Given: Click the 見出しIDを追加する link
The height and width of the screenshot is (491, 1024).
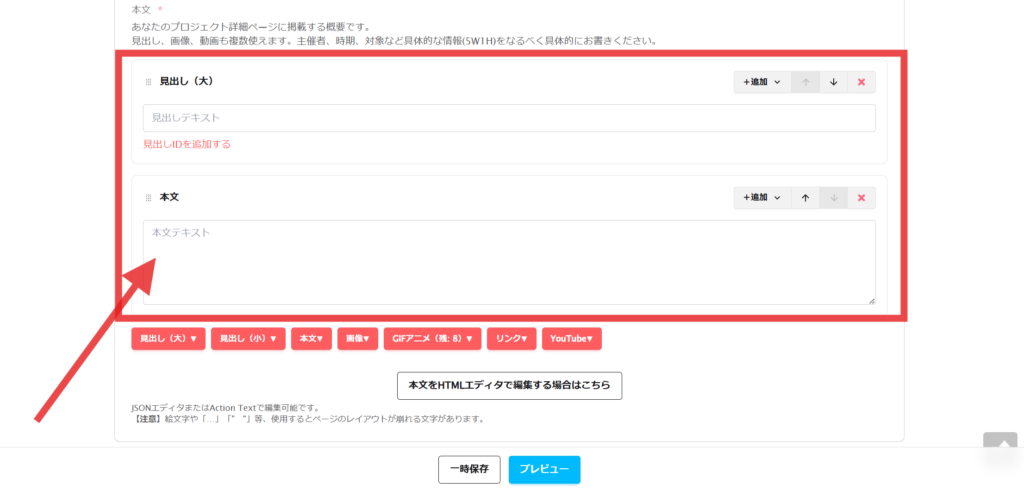Looking at the screenshot, I should [x=187, y=144].
